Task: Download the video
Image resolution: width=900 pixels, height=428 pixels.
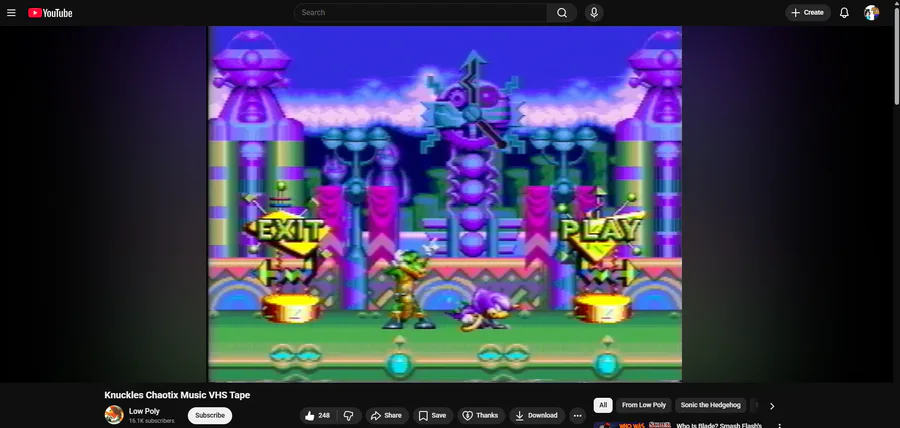Action: [x=537, y=415]
